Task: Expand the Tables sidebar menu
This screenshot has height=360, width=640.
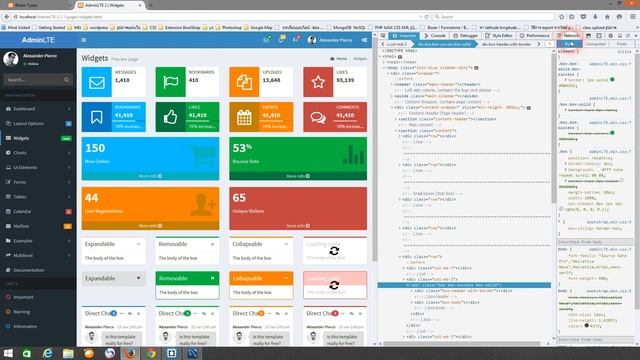Action: 38,197
